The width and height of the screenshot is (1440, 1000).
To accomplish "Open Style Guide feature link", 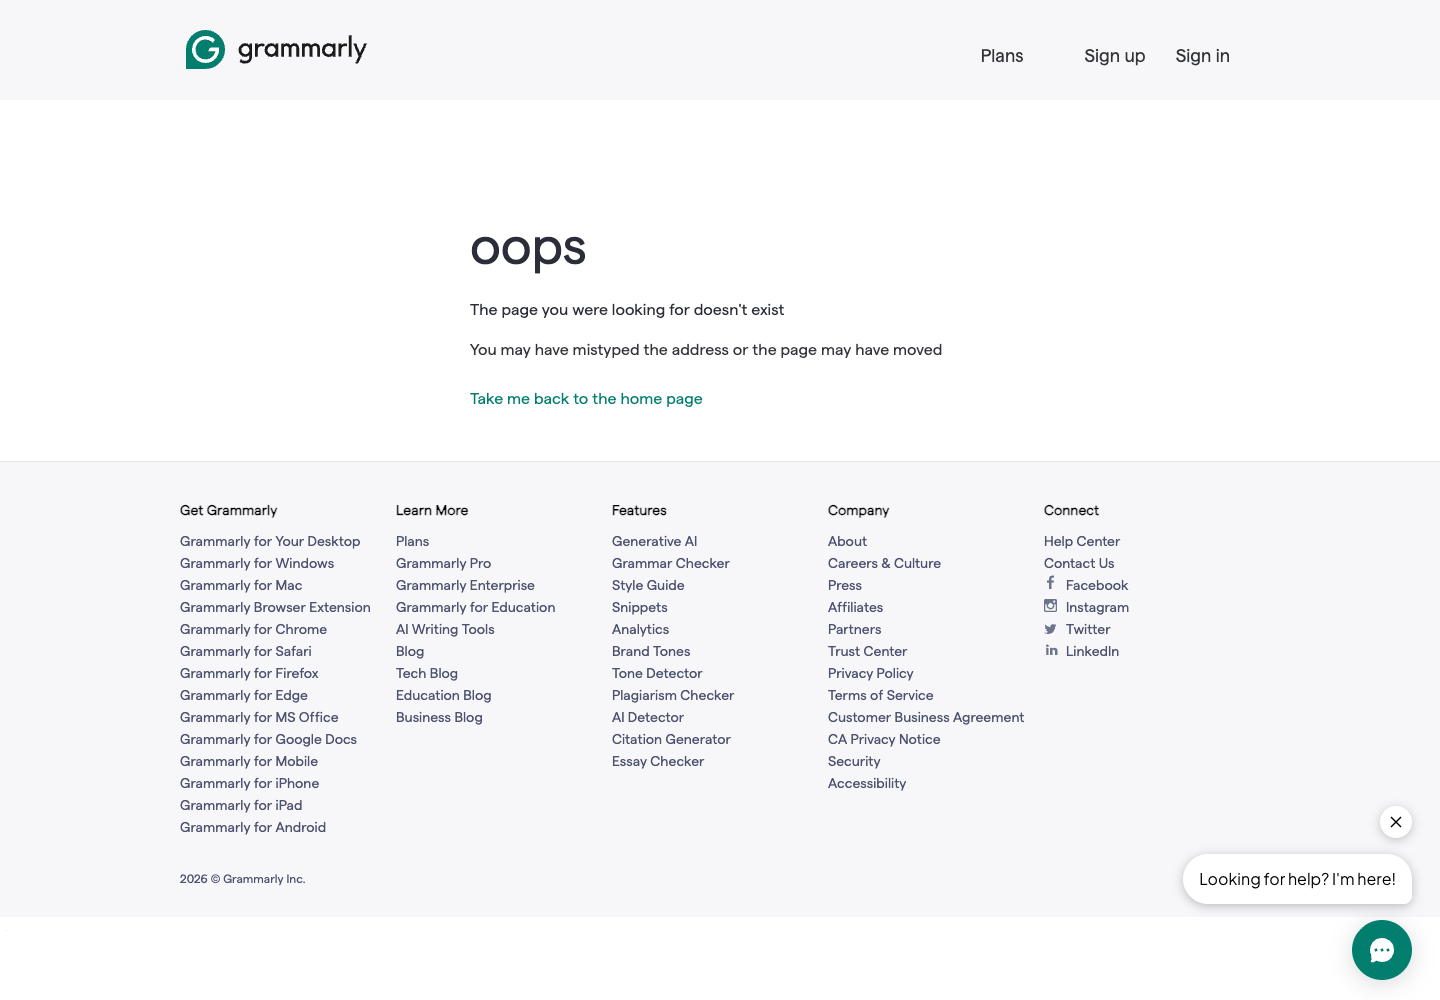I will click(648, 585).
